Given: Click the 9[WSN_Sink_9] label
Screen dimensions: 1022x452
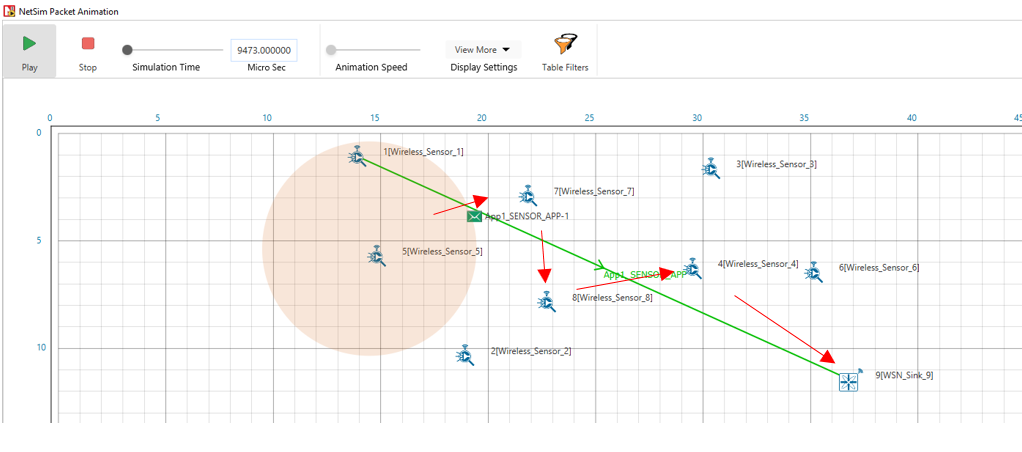Looking at the screenshot, I should tap(905, 375).
